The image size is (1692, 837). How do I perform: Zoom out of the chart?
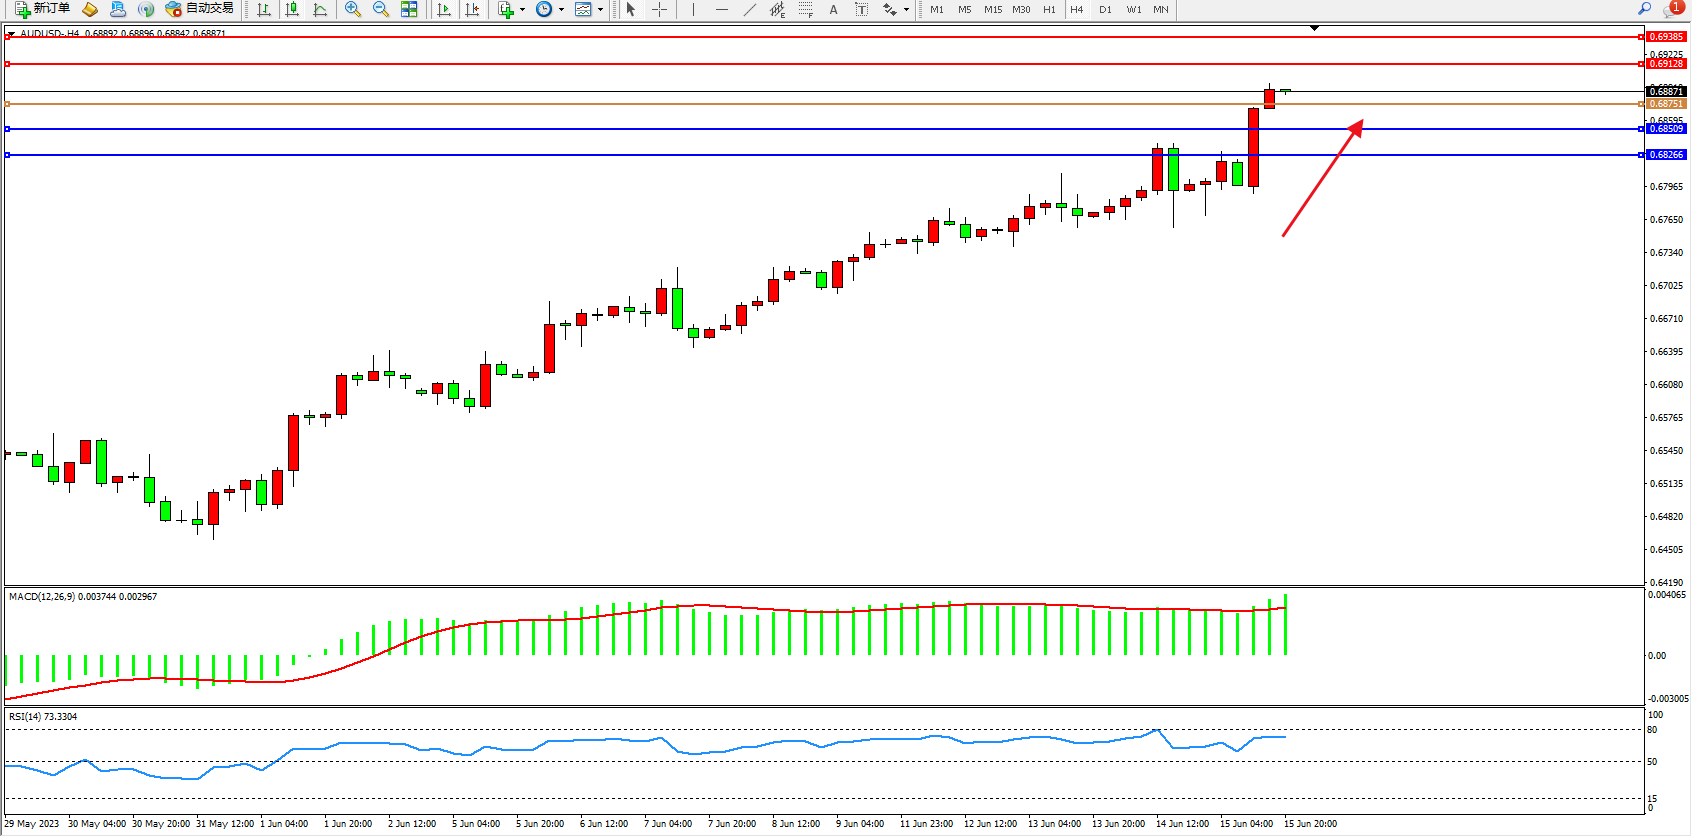coord(381,9)
